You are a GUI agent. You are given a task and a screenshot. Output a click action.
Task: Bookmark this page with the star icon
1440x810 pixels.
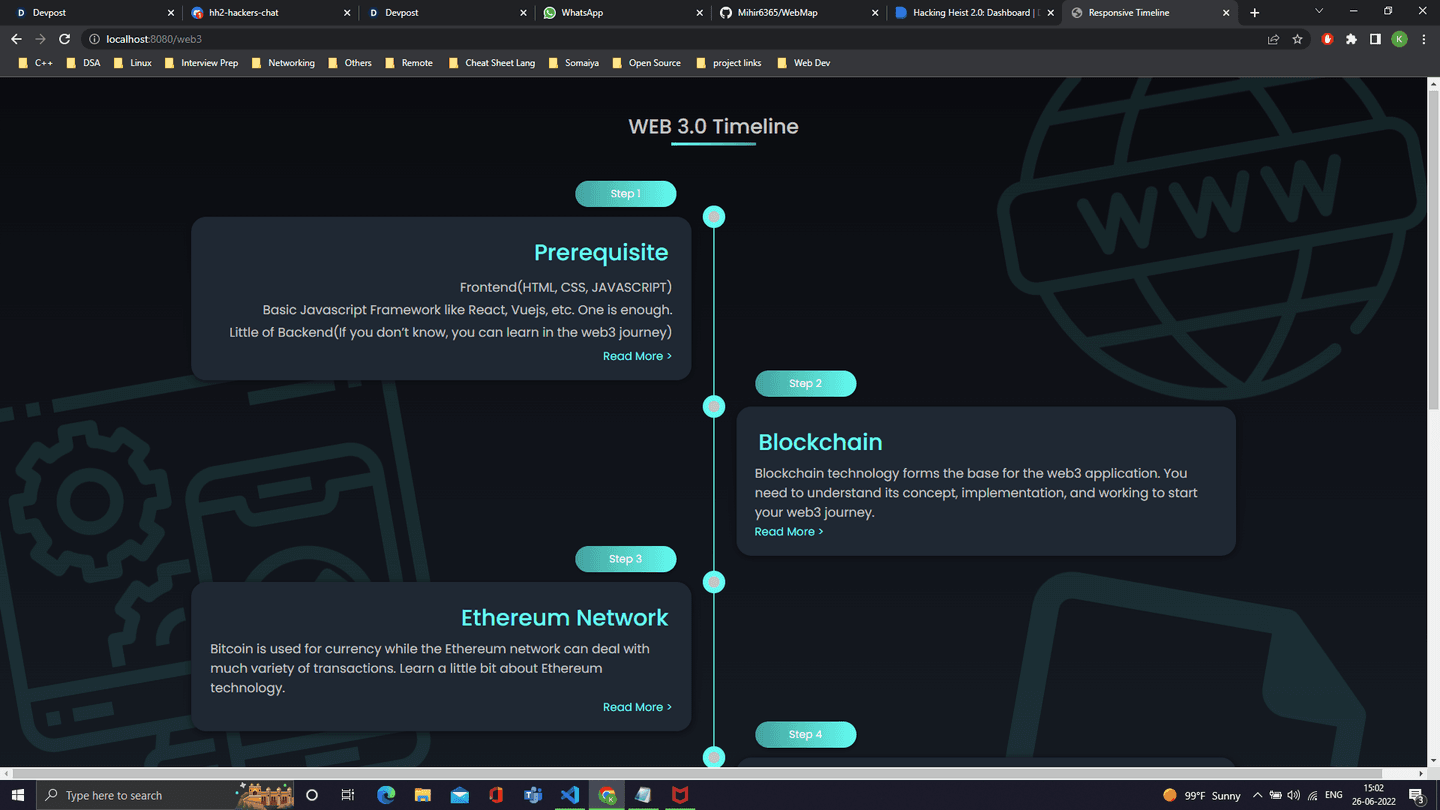(x=1297, y=39)
